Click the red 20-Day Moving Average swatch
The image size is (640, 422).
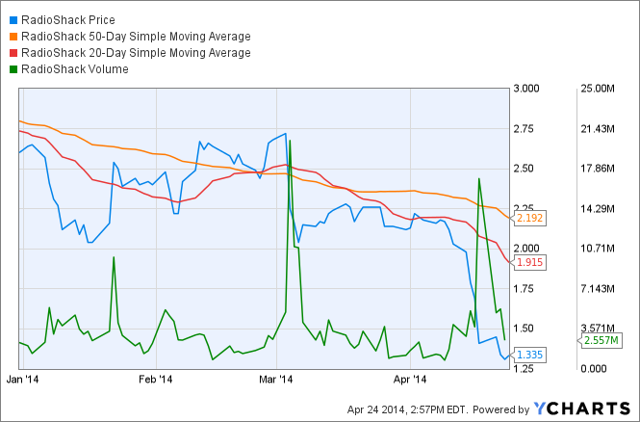click(13, 53)
